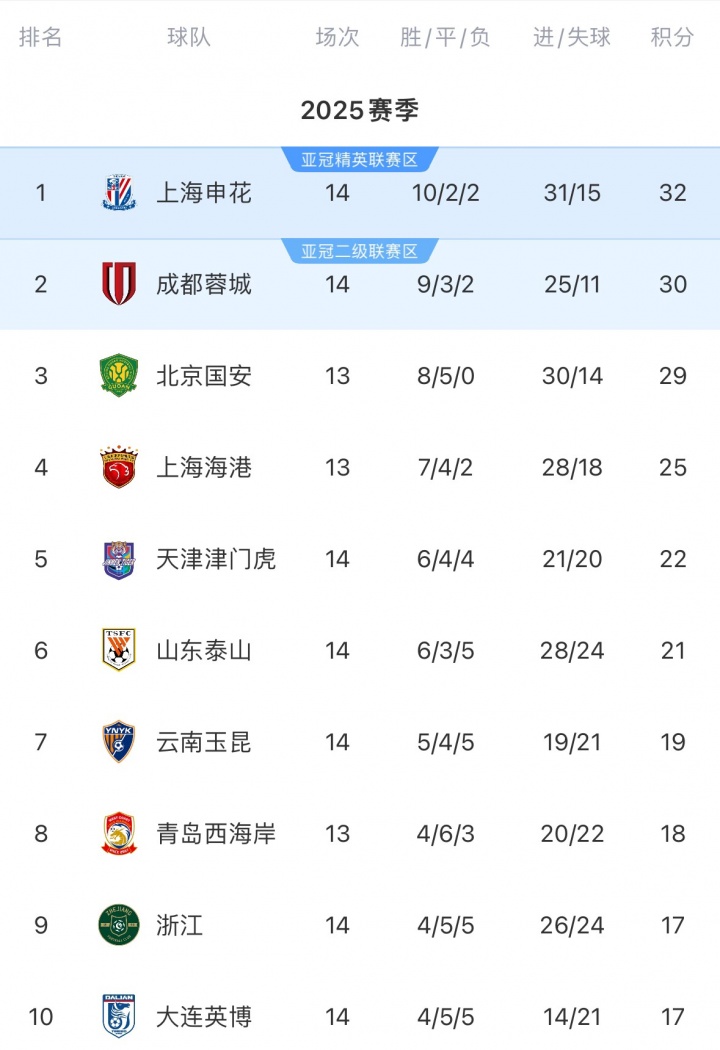Click the Shanghai Shenhua team crest
Image resolution: width=720 pixels, height=1050 pixels.
119,192
